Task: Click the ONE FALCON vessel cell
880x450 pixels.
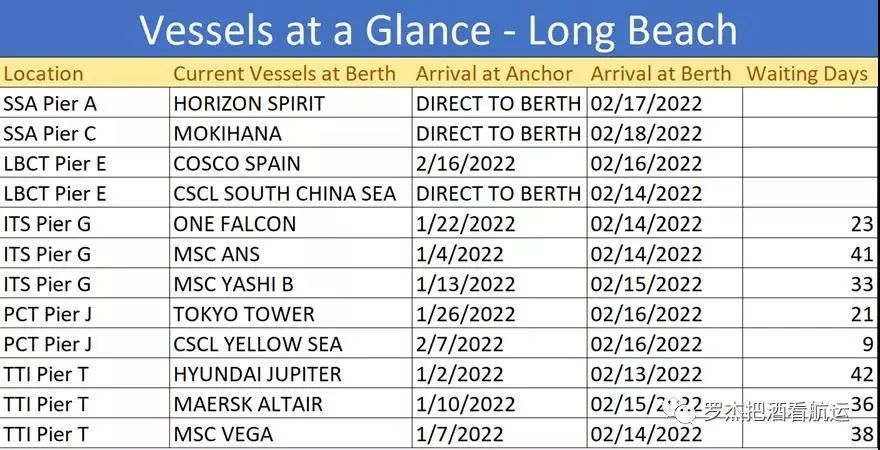Action: pyautogui.click(x=235, y=224)
